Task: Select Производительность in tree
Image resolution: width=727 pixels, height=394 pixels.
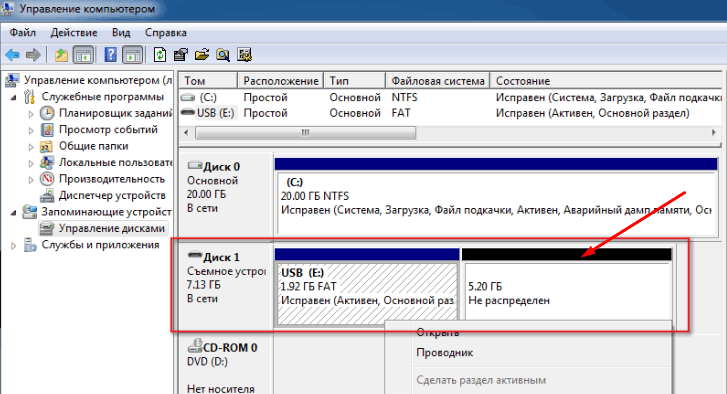Action: [x=112, y=179]
